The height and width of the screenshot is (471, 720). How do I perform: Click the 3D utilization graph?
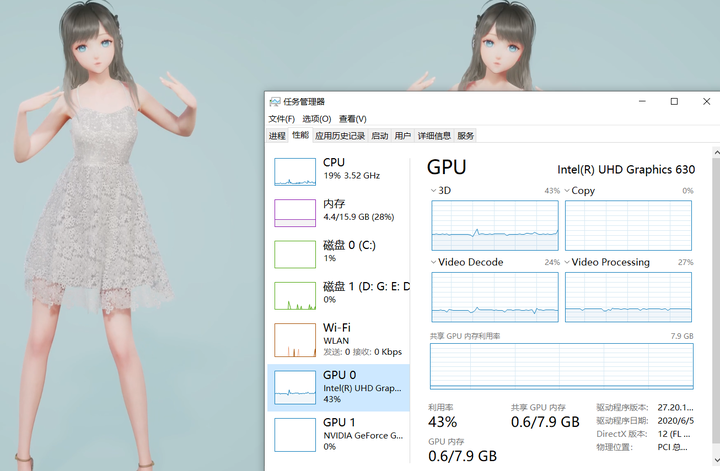tap(495, 225)
